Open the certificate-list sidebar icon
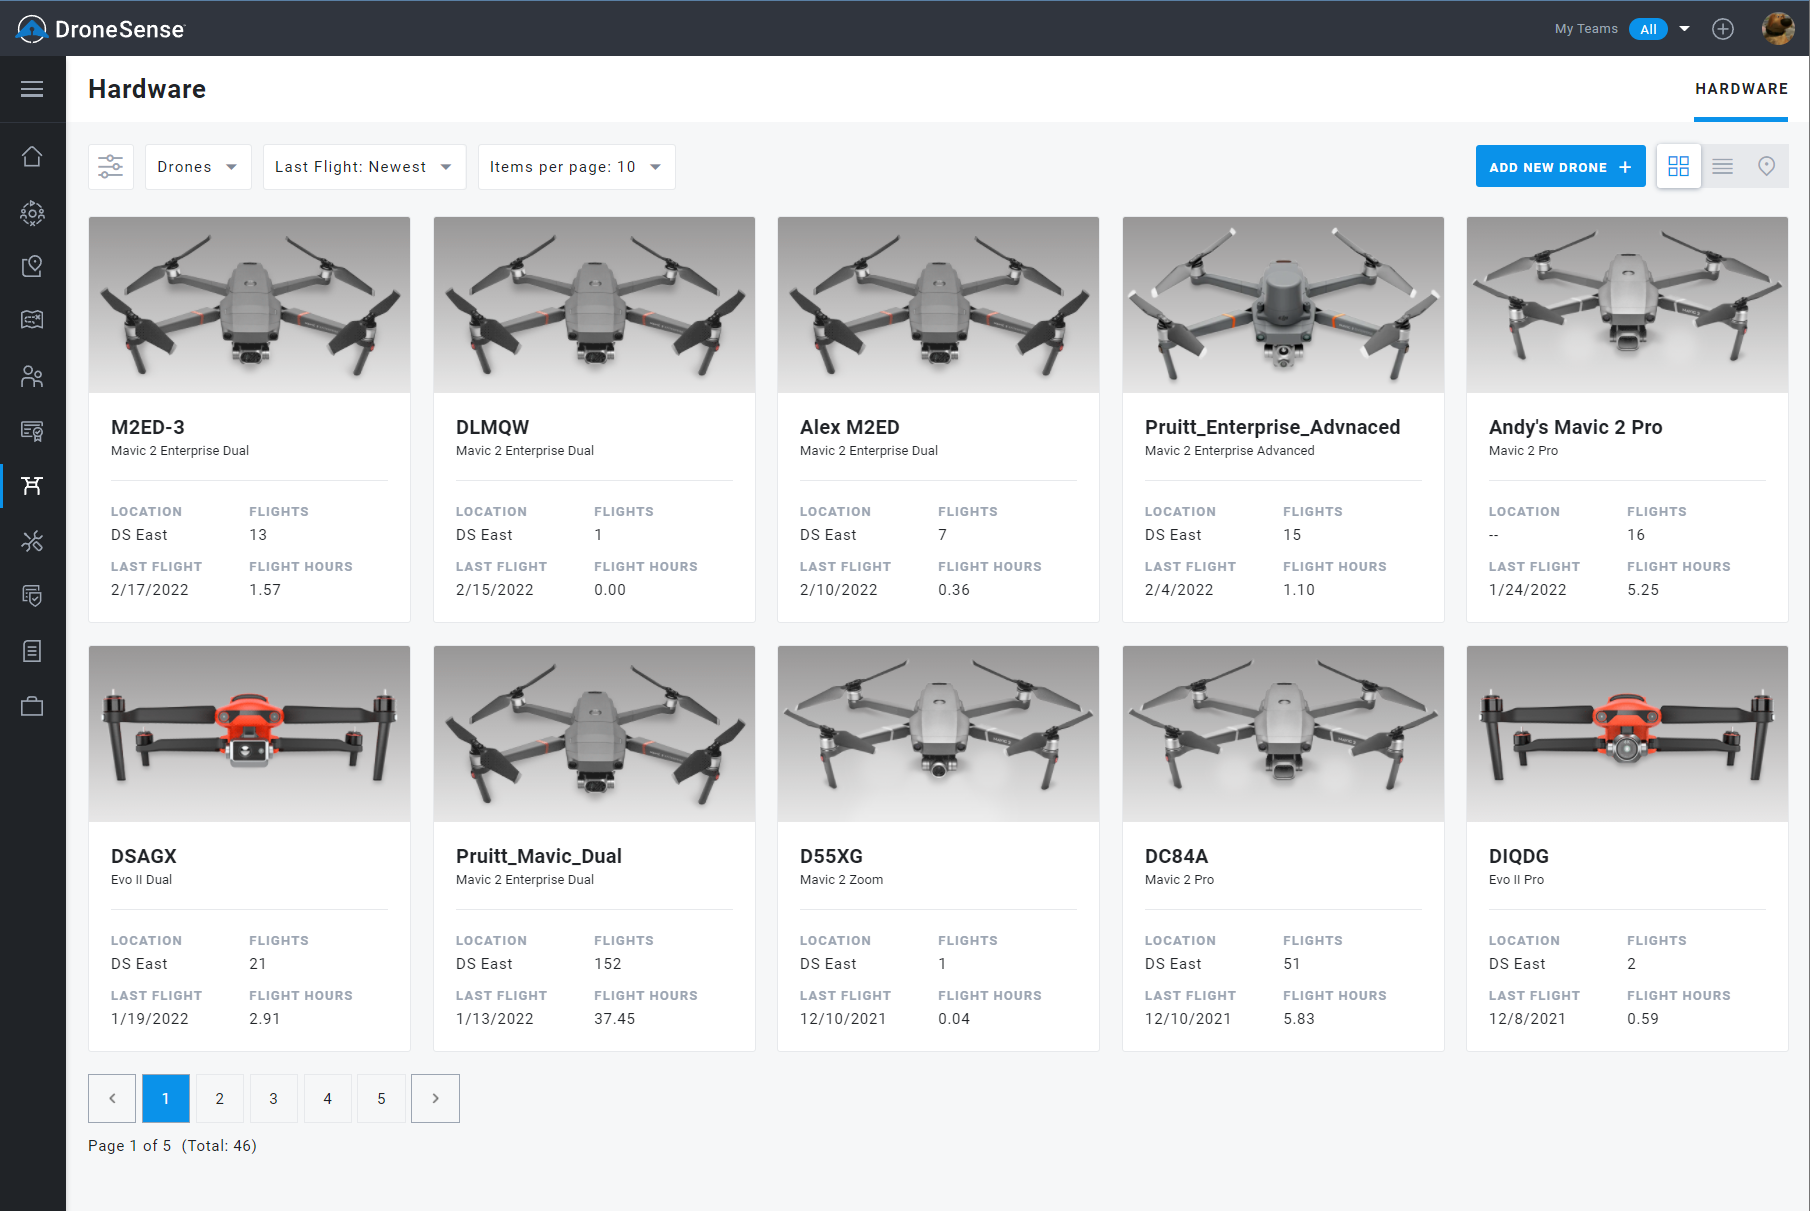Screen dimensions: 1810x1211 32,431
